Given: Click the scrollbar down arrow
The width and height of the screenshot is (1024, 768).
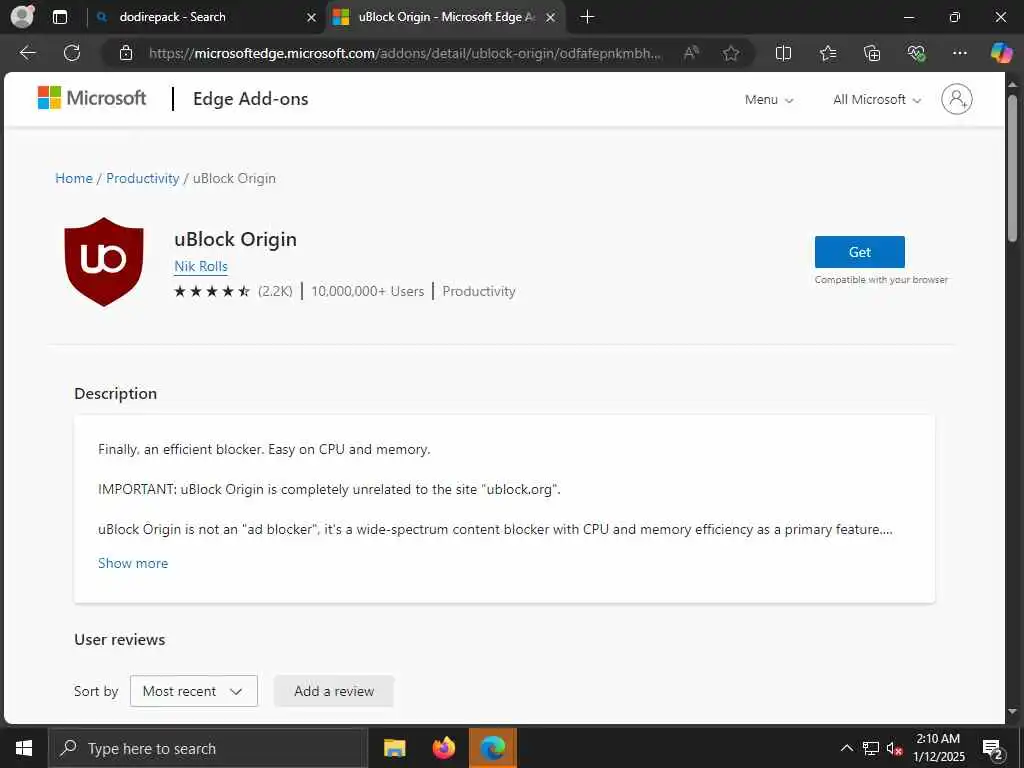Looking at the screenshot, I should [1012, 712].
